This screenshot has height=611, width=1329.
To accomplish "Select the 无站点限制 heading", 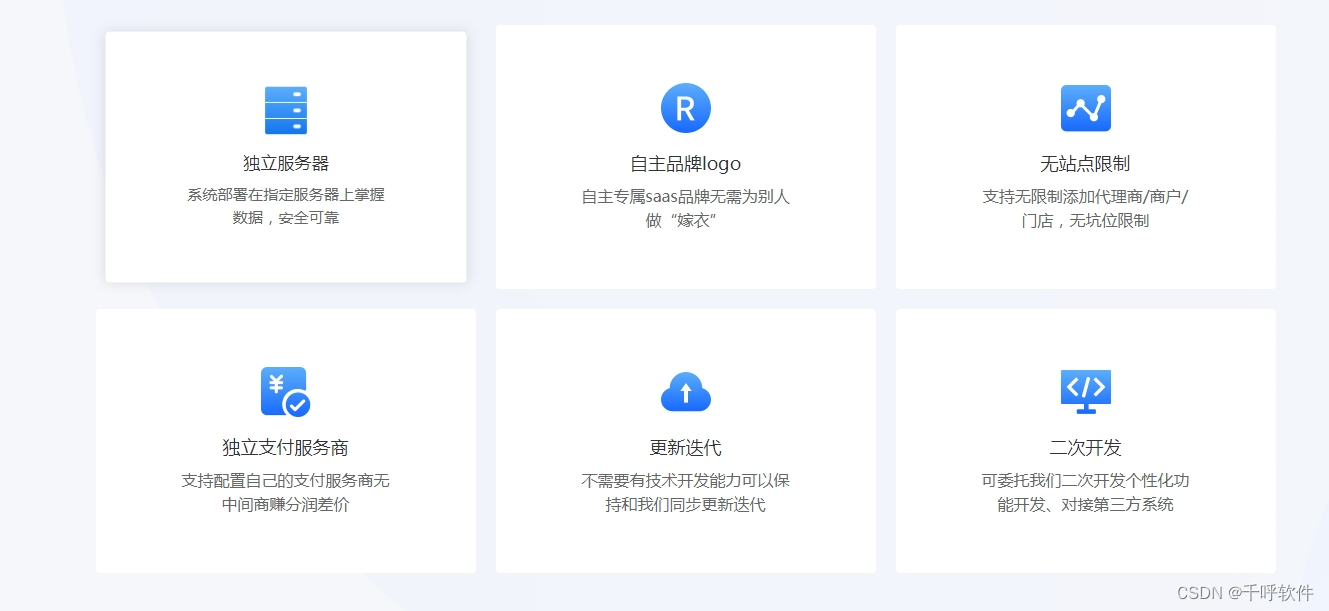I will coord(1086,164).
